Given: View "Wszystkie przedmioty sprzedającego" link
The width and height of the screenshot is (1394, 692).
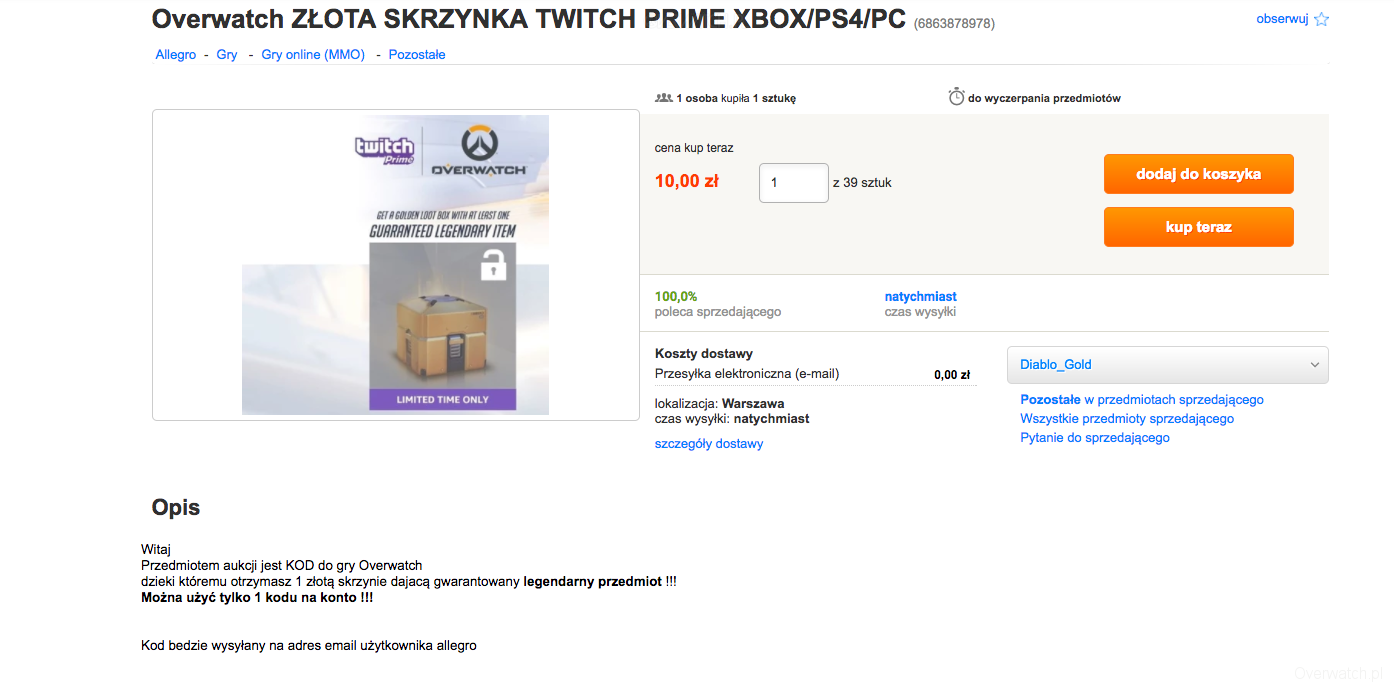Looking at the screenshot, I should [x=1127, y=419].
